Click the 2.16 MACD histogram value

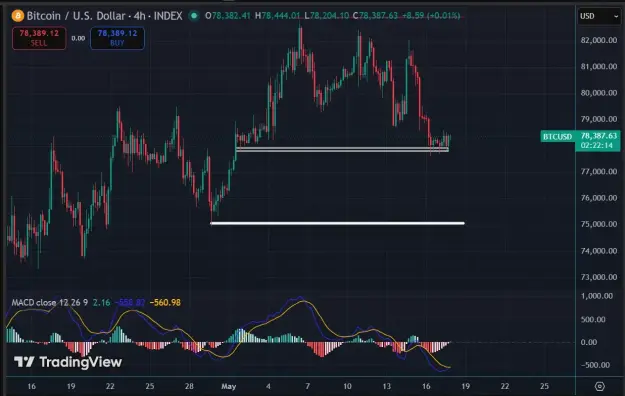click(101, 302)
